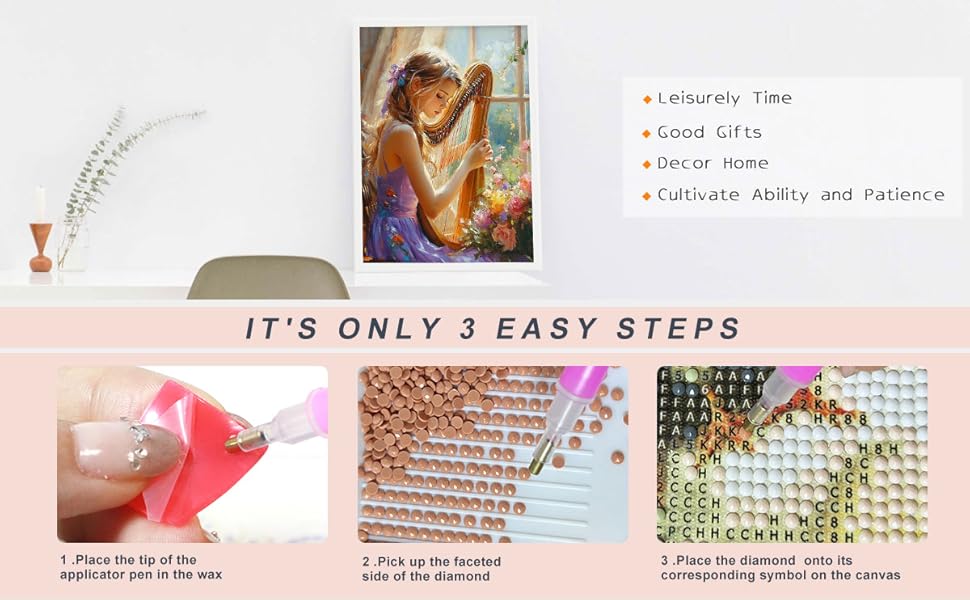Click the bullet beside Cultivate Ability and Patience
The height and width of the screenshot is (600, 970).
click(x=647, y=195)
